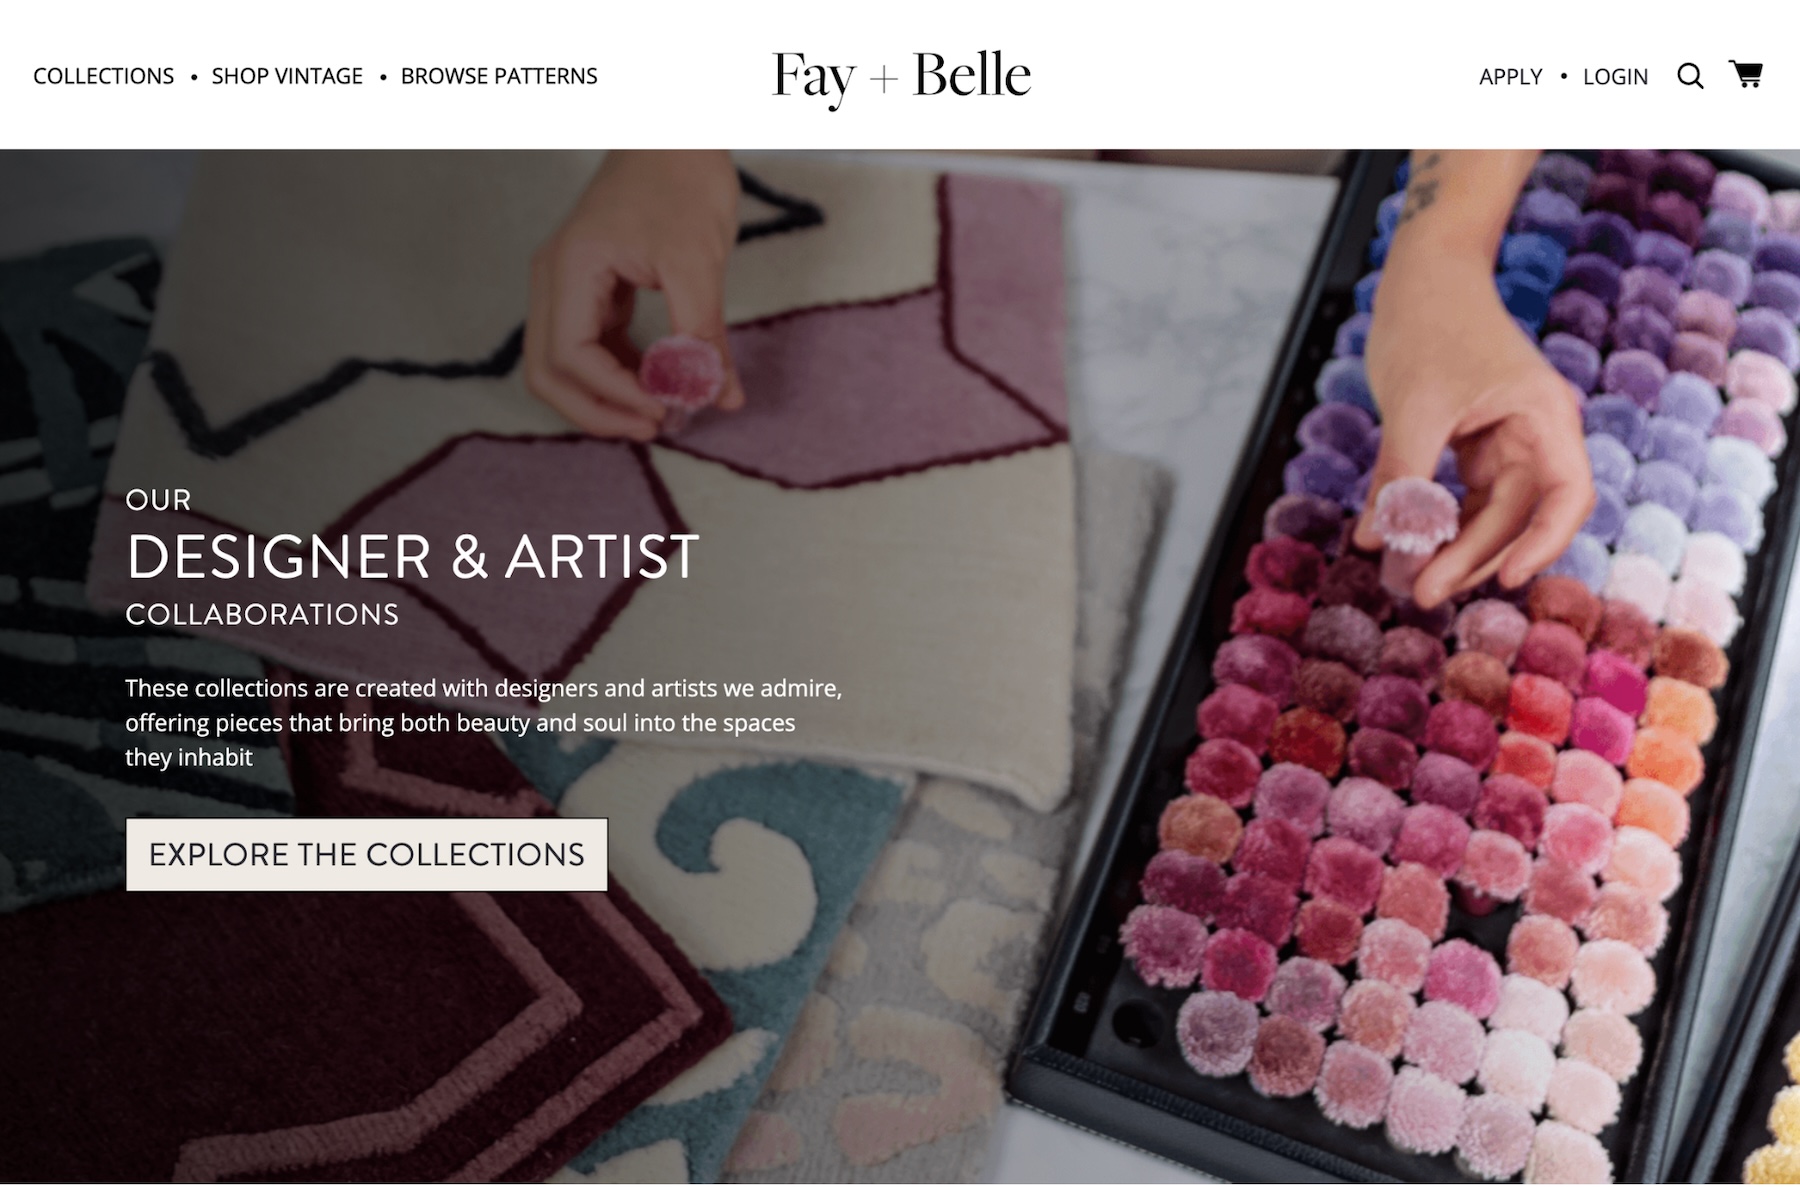Viewport: 1800px width, 1187px height.
Task: Open the search magnifier icon
Action: (x=1690, y=76)
